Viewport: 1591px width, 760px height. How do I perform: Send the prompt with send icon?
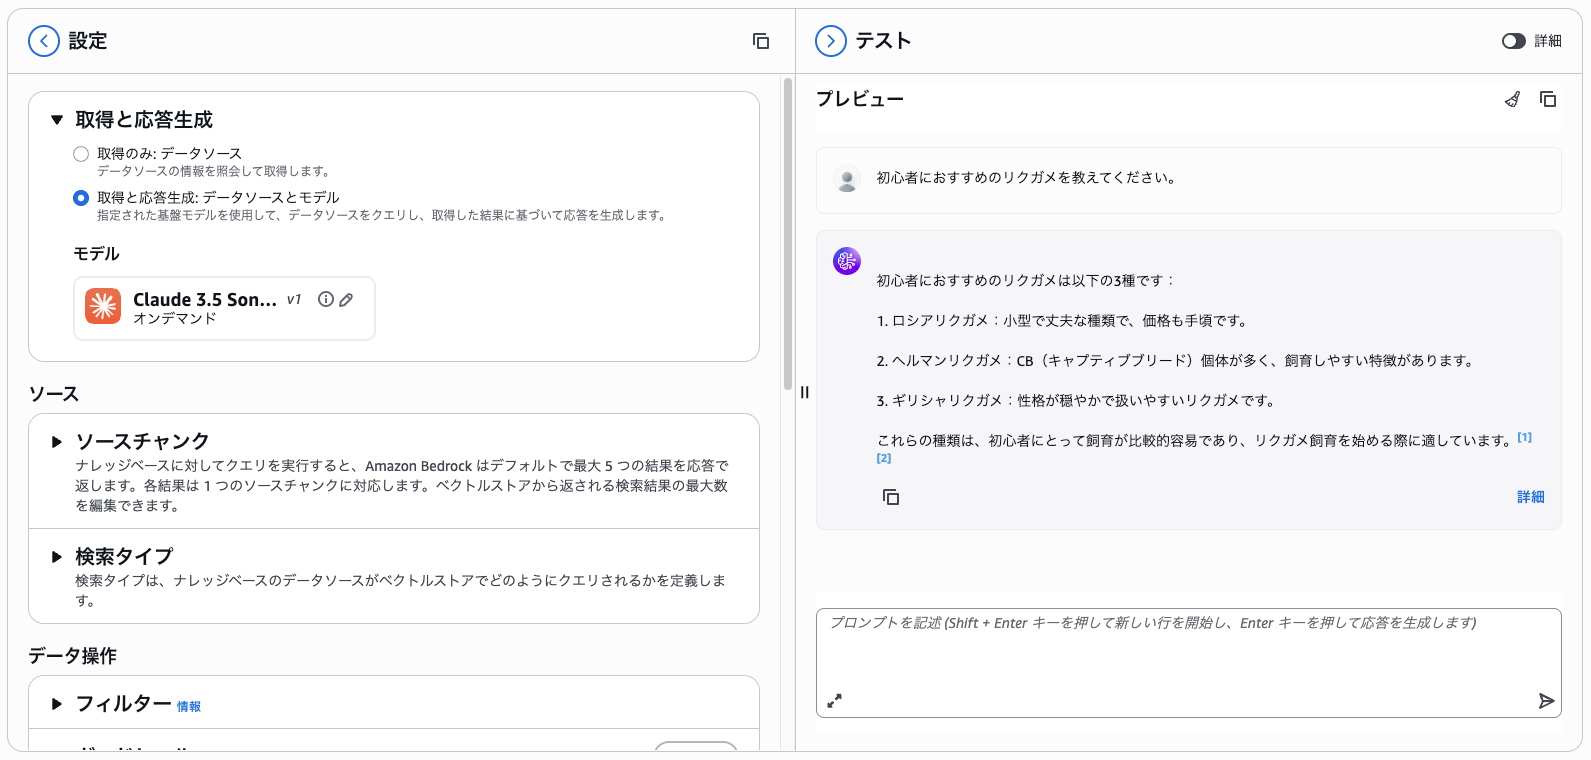click(x=1546, y=701)
